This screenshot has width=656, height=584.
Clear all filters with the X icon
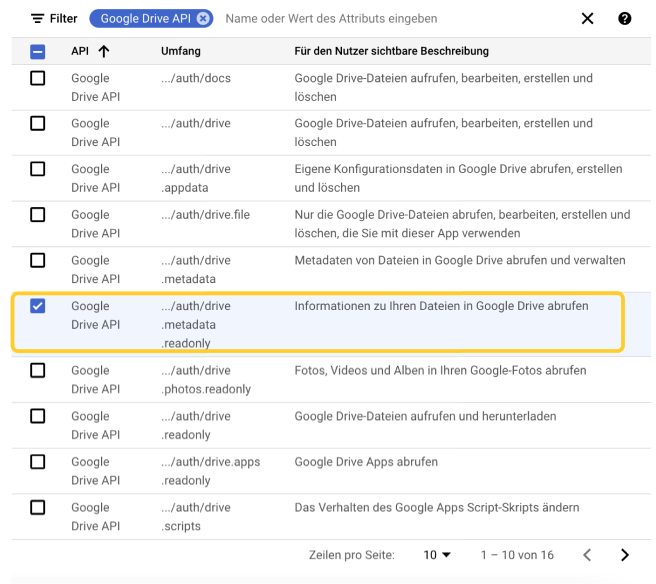pyautogui.click(x=587, y=18)
